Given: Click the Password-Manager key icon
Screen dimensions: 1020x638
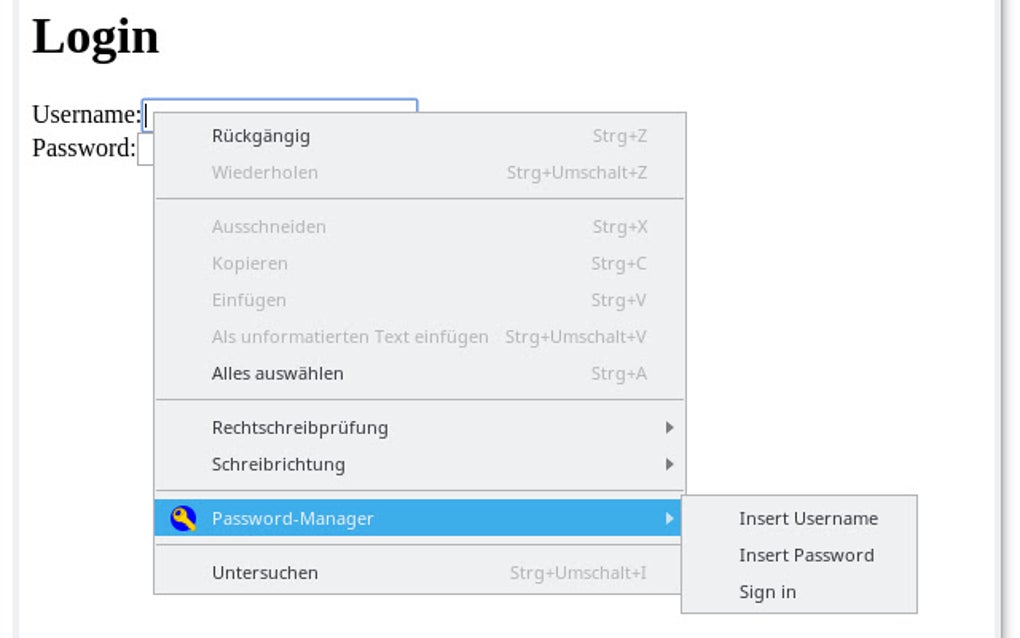Looking at the screenshot, I should pyautogui.click(x=183, y=518).
